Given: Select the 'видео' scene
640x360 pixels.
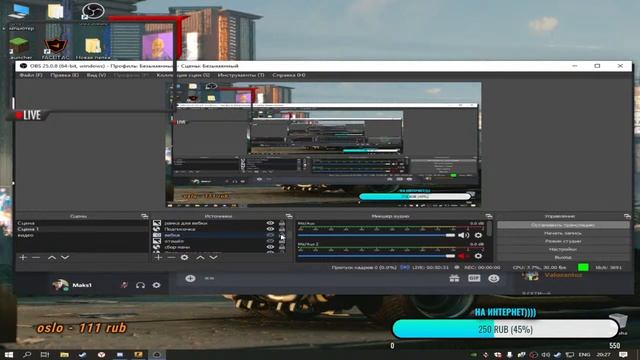Looking at the screenshot, I should click(82, 235).
